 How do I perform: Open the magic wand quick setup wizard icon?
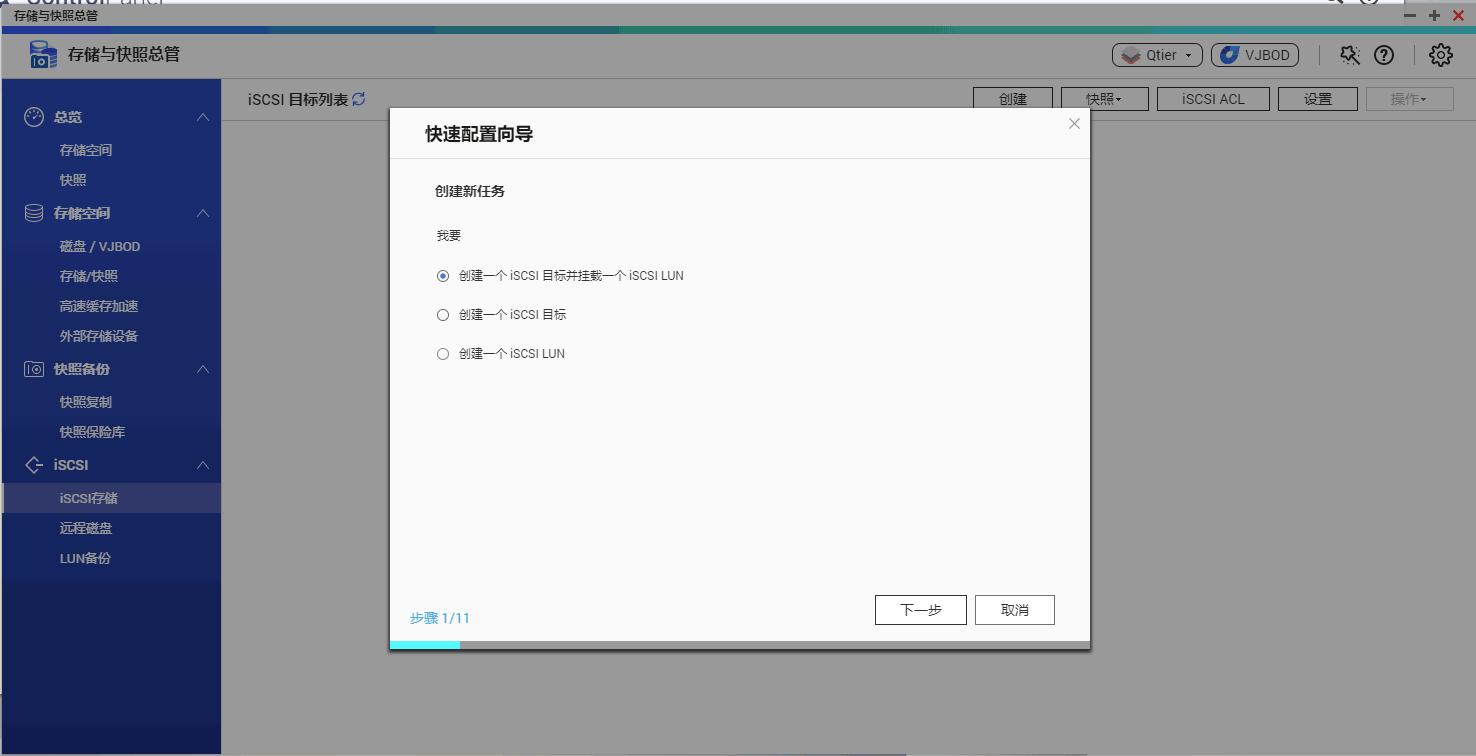click(x=1349, y=55)
